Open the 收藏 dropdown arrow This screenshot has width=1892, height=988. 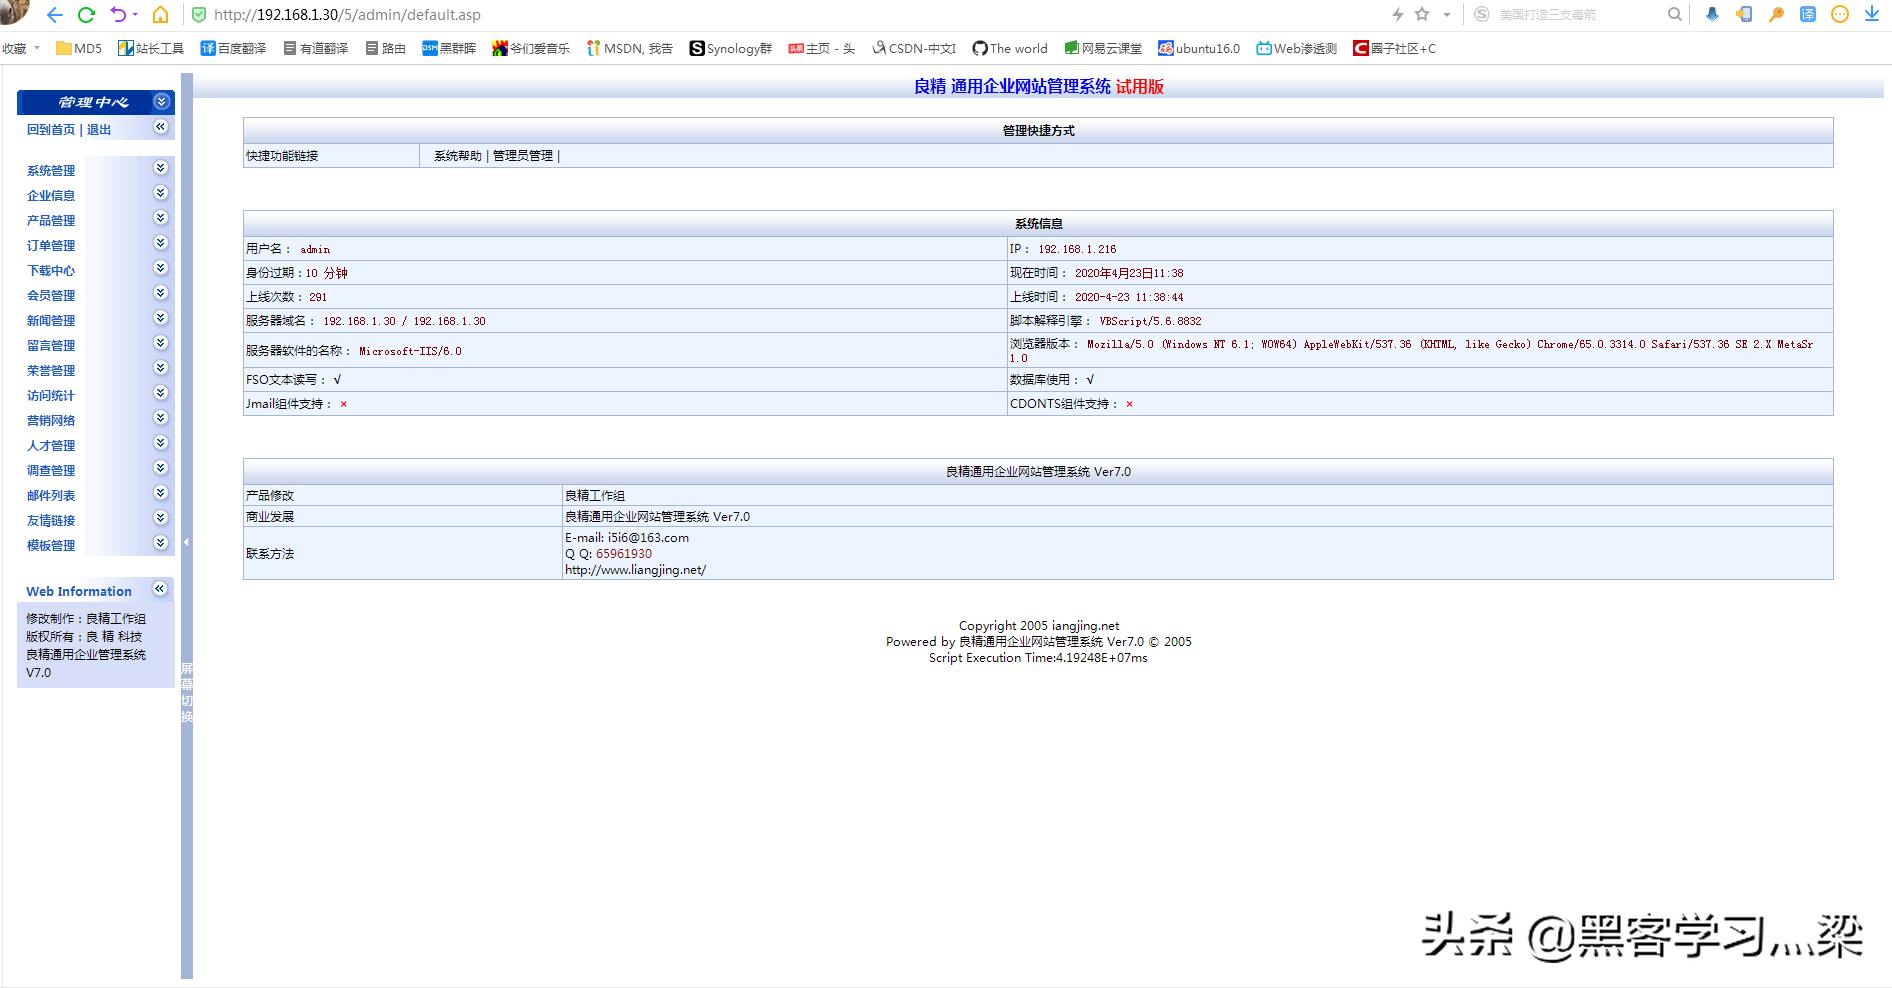pos(38,47)
